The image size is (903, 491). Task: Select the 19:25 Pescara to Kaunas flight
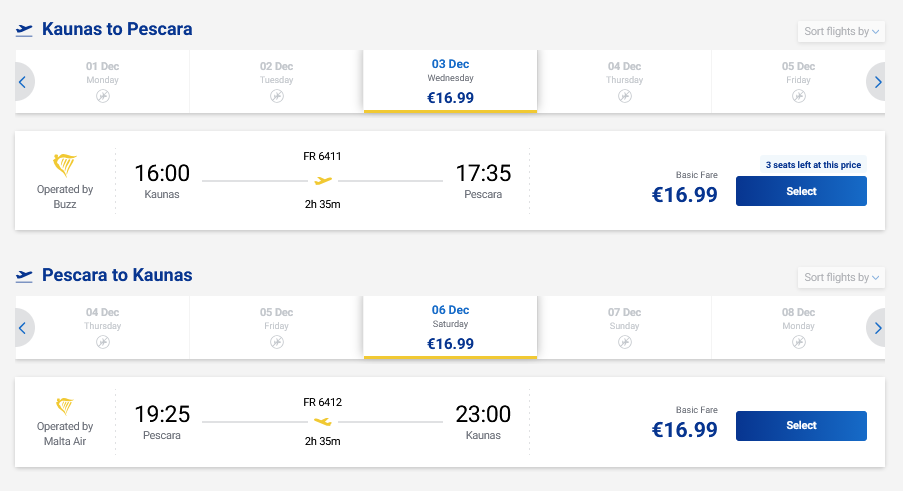click(x=801, y=426)
